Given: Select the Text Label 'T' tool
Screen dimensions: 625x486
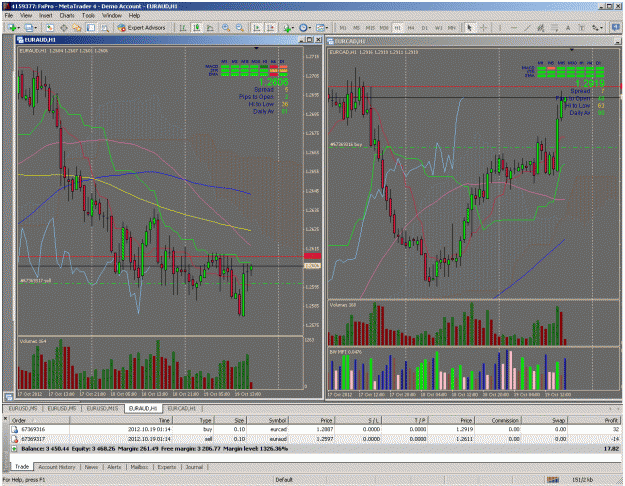Looking at the screenshot, I should pos(582,28).
